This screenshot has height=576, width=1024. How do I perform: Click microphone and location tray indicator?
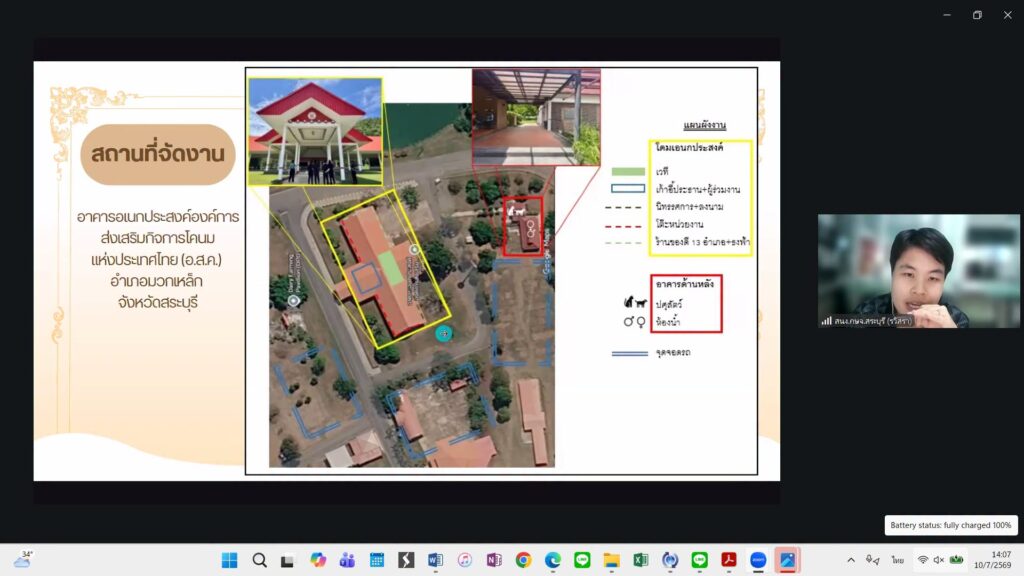click(872, 560)
